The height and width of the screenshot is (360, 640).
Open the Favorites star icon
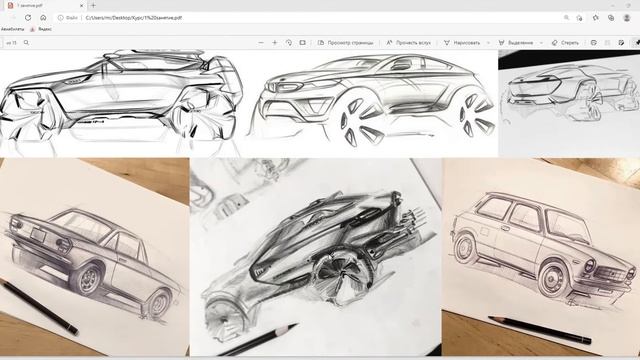[x=596, y=18]
